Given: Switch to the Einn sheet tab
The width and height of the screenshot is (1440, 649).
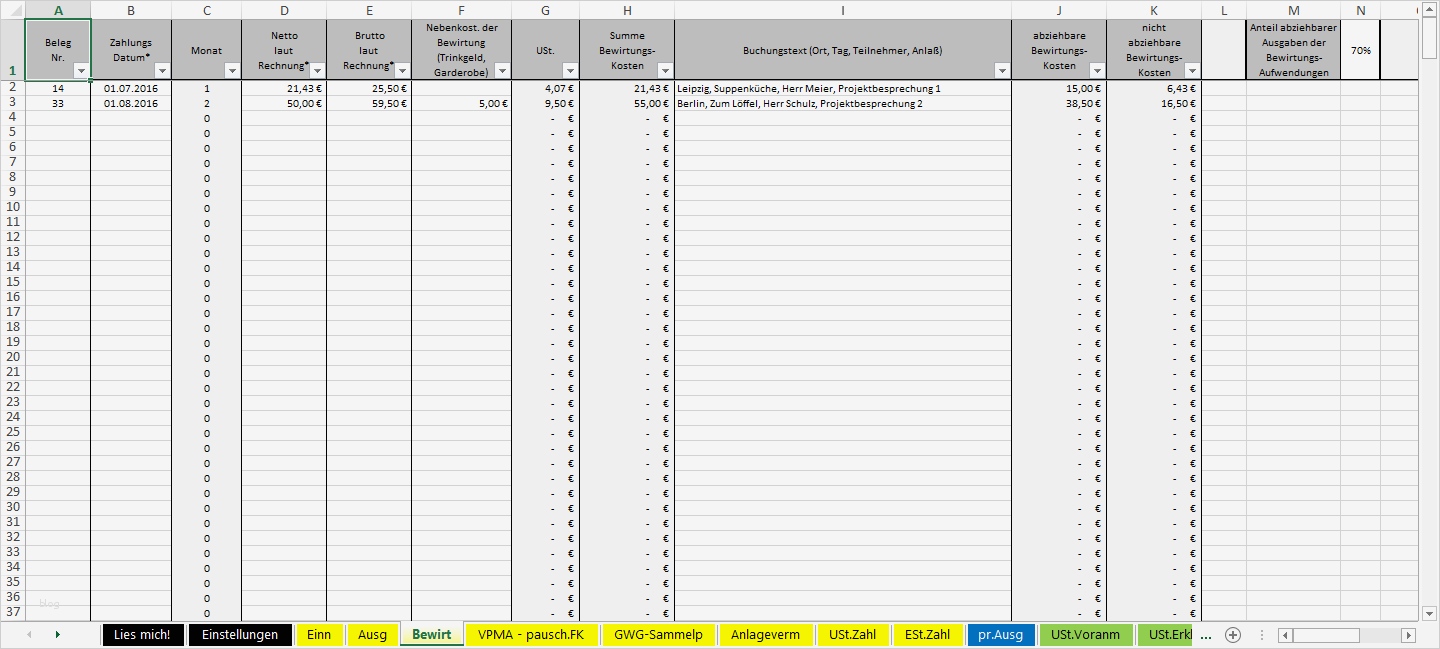Looking at the screenshot, I should (x=319, y=634).
